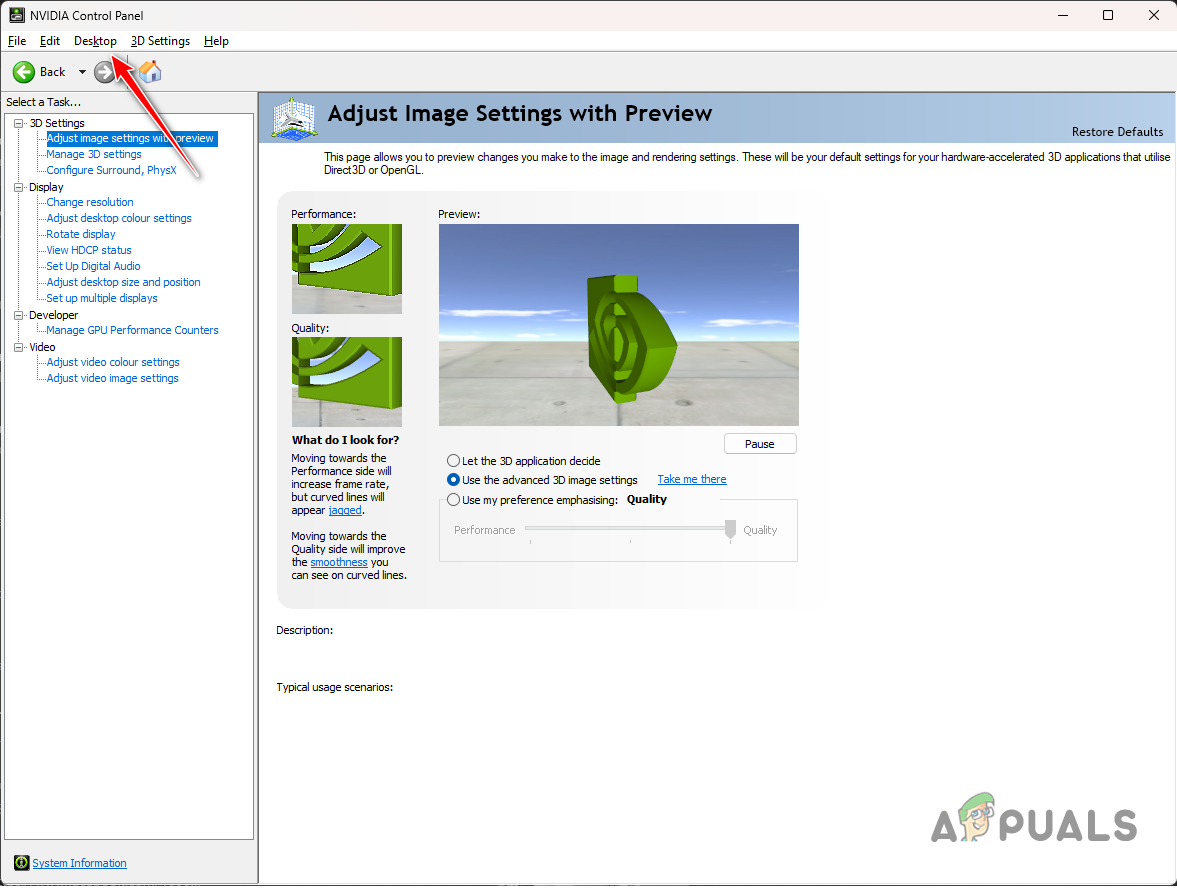Click the 'Description:' label
This screenshot has width=1177, height=890.
pyautogui.click(x=305, y=630)
